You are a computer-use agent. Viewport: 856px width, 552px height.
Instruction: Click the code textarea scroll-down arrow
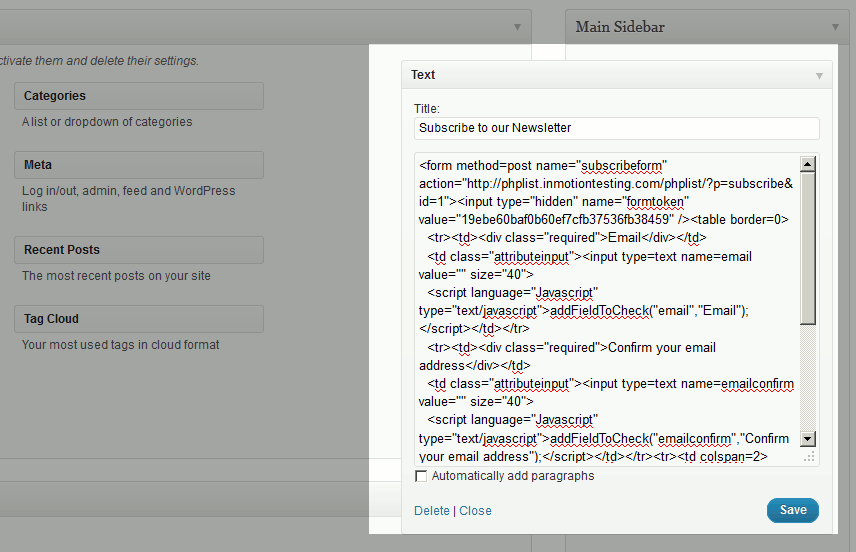[808, 438]
